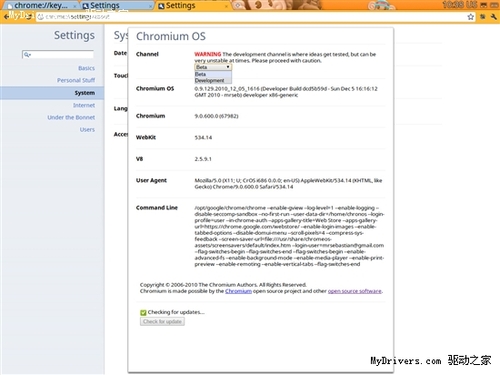This screenshot has height=375, width=500.
Task: Click the Checking for updates... status text
Action: point(176,312)
